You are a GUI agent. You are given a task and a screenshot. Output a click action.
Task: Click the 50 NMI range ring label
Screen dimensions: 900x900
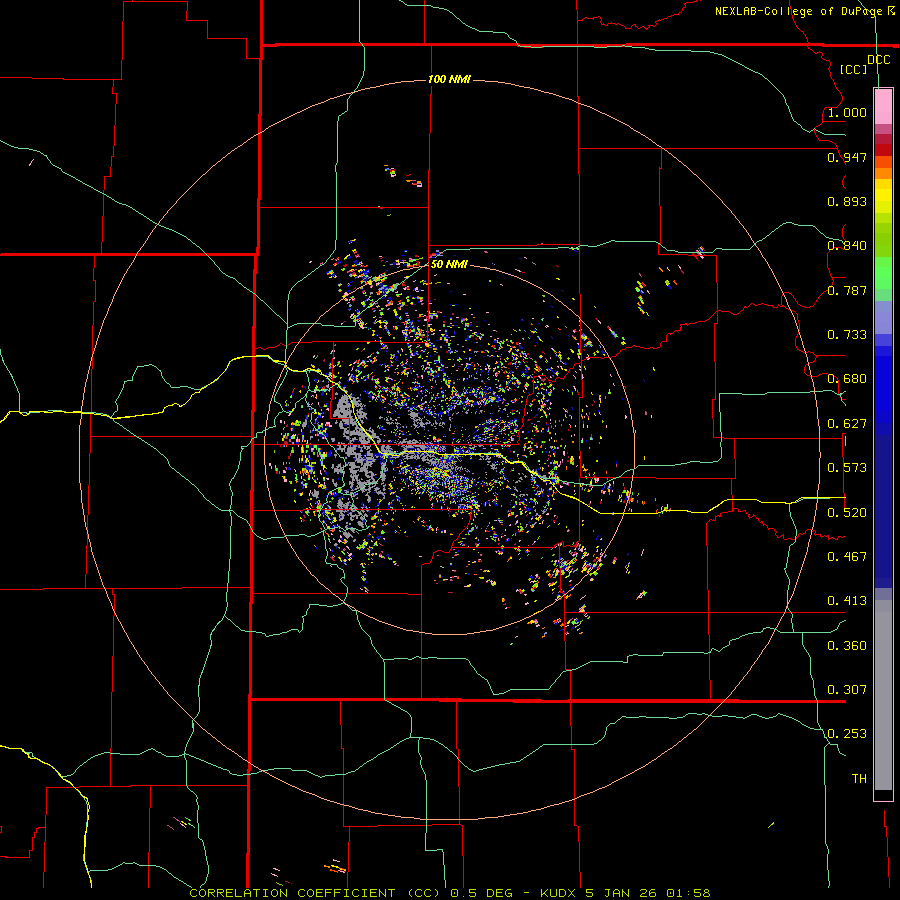click(449, 264)
